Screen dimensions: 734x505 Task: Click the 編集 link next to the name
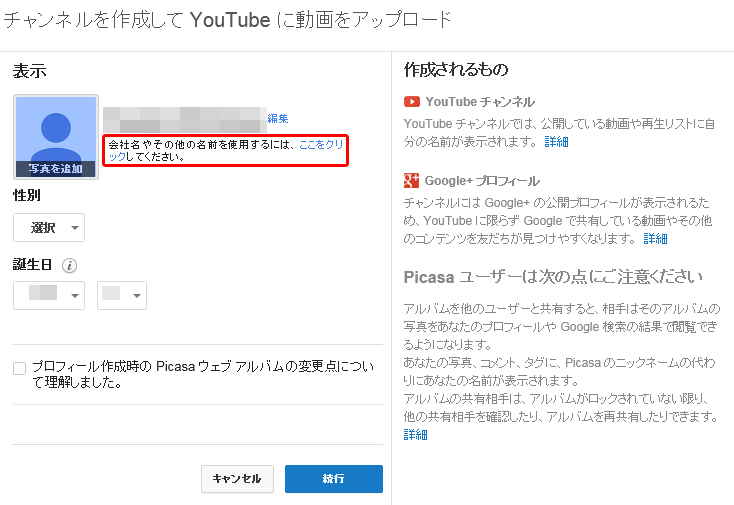(278, 119)
